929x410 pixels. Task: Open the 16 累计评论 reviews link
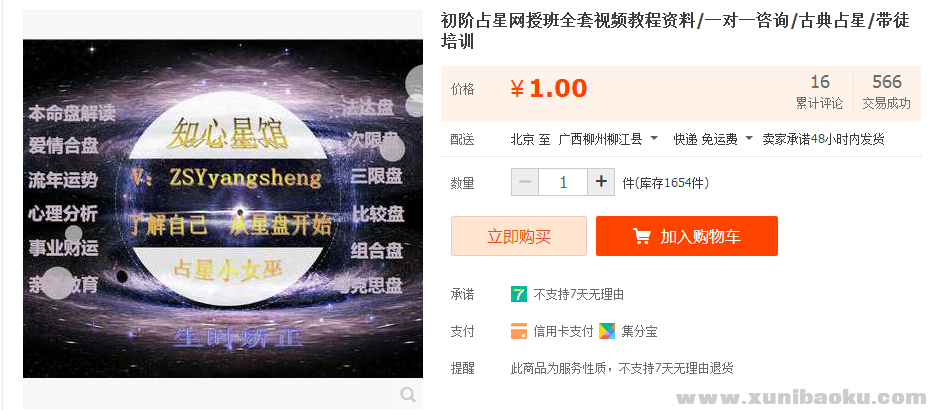pos(819,92)
